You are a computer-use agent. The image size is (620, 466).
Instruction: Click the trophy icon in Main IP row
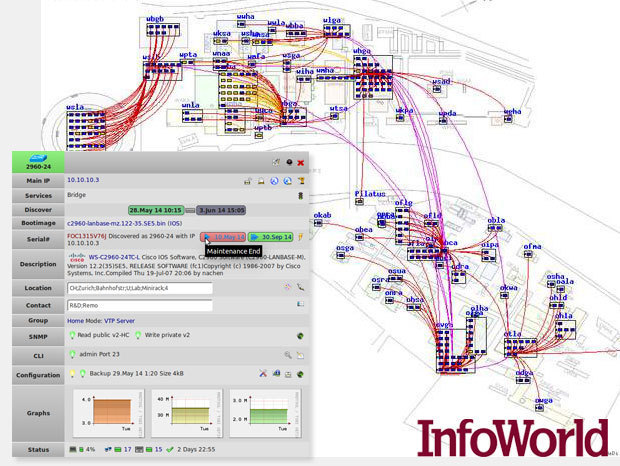tap(299, 181)
